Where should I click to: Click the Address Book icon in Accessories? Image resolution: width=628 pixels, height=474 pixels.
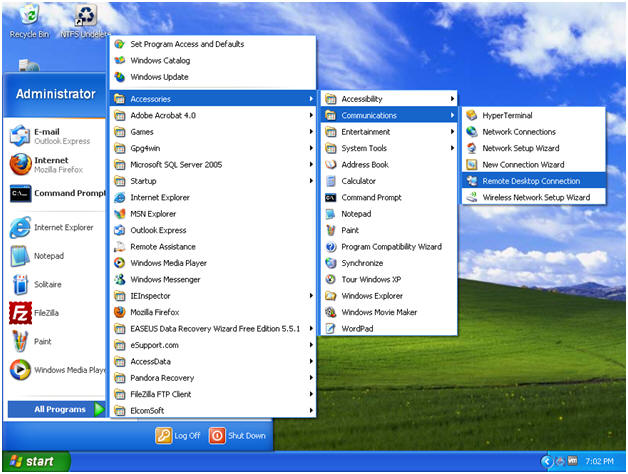[x=330, y=165]
